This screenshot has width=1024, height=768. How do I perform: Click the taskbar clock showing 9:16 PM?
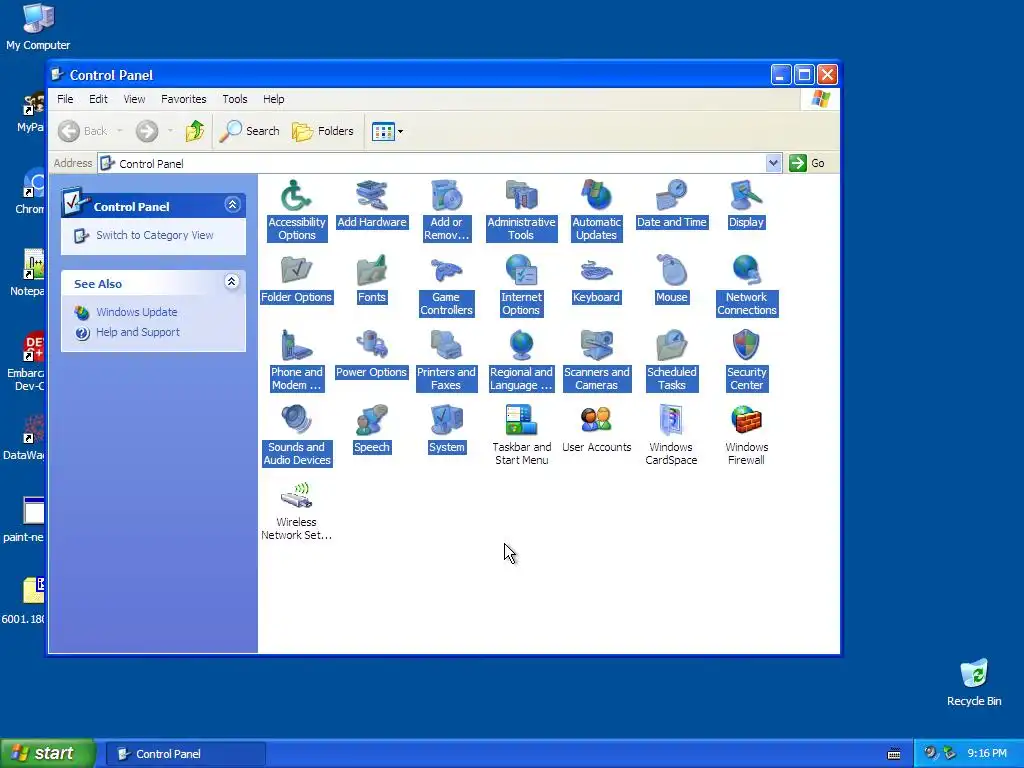click(x=987, y=754)
